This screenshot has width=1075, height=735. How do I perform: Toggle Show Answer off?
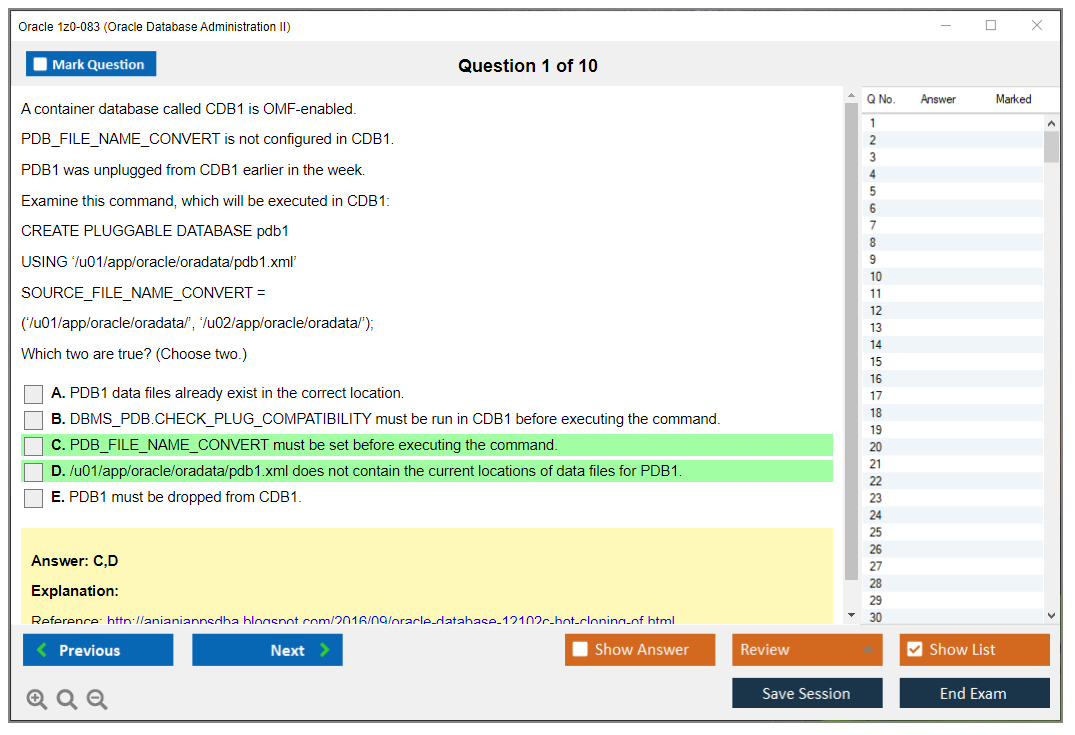click(x=580, y=649)
